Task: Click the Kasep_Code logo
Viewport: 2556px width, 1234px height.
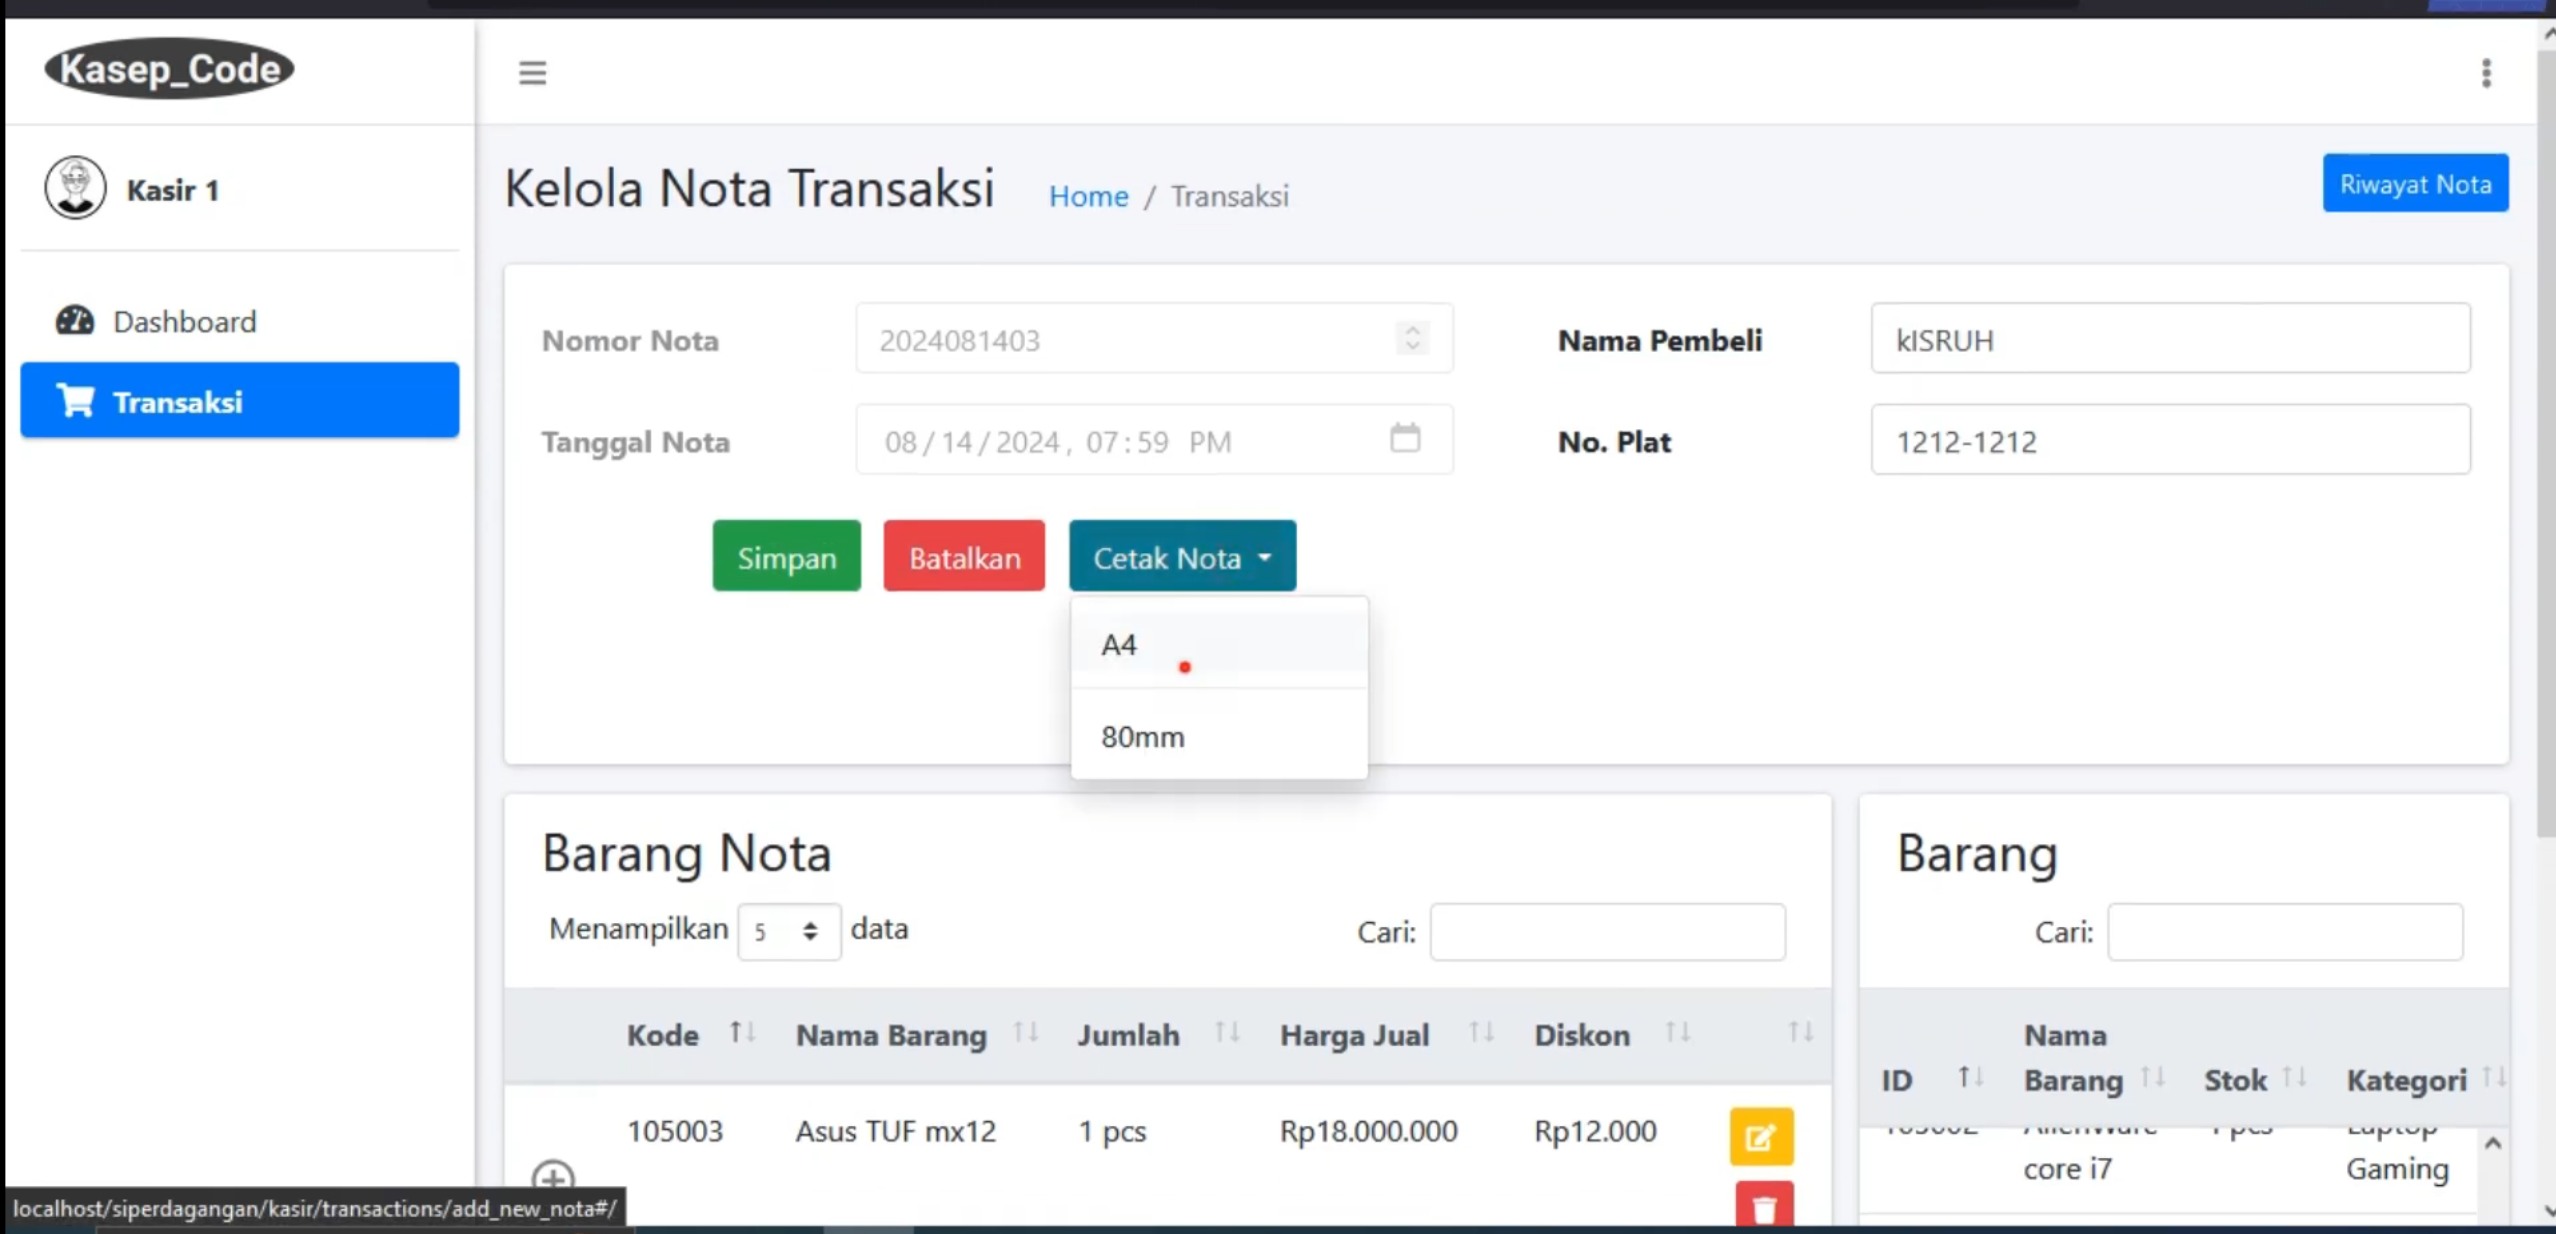Action: tap(169, 68)
